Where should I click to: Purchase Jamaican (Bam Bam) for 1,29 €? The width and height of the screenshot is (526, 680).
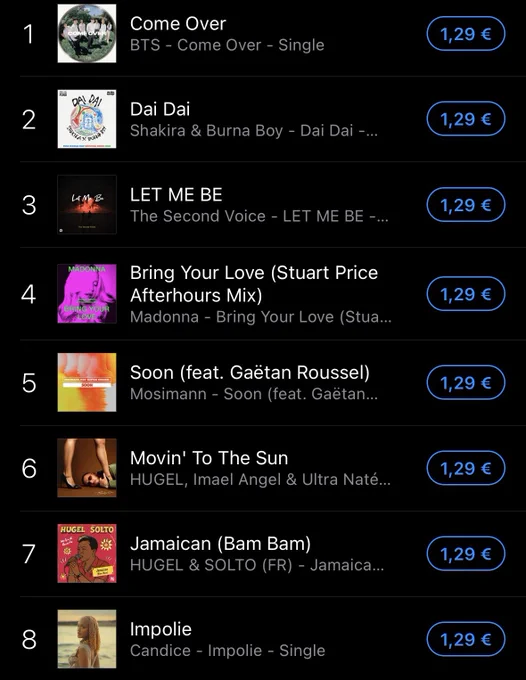(466, 553)
